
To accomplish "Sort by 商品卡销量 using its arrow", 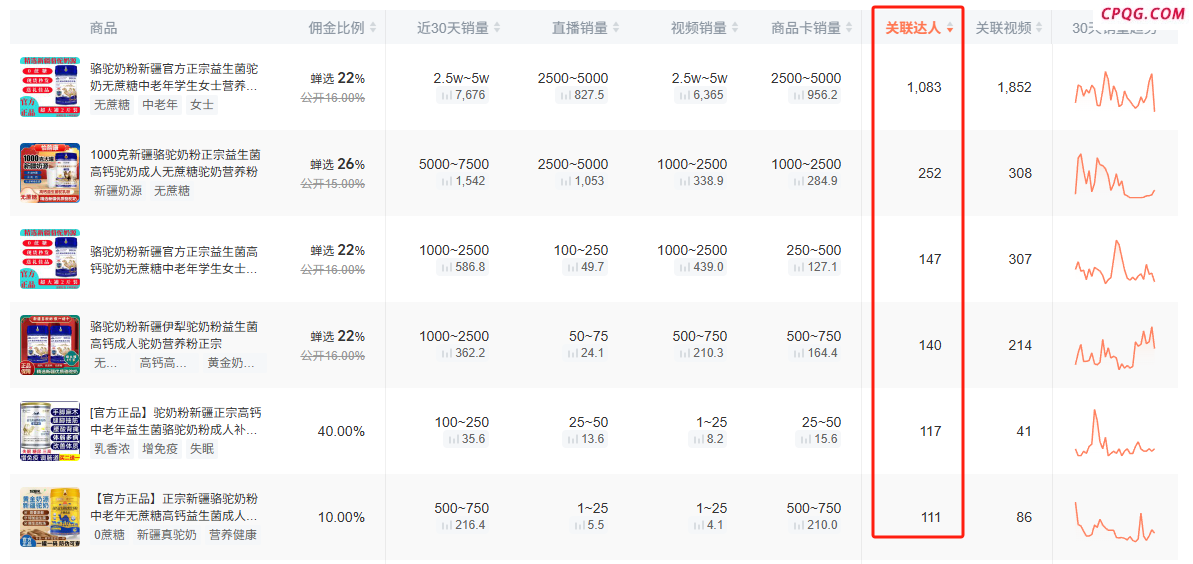I will [x=850, y=28].
